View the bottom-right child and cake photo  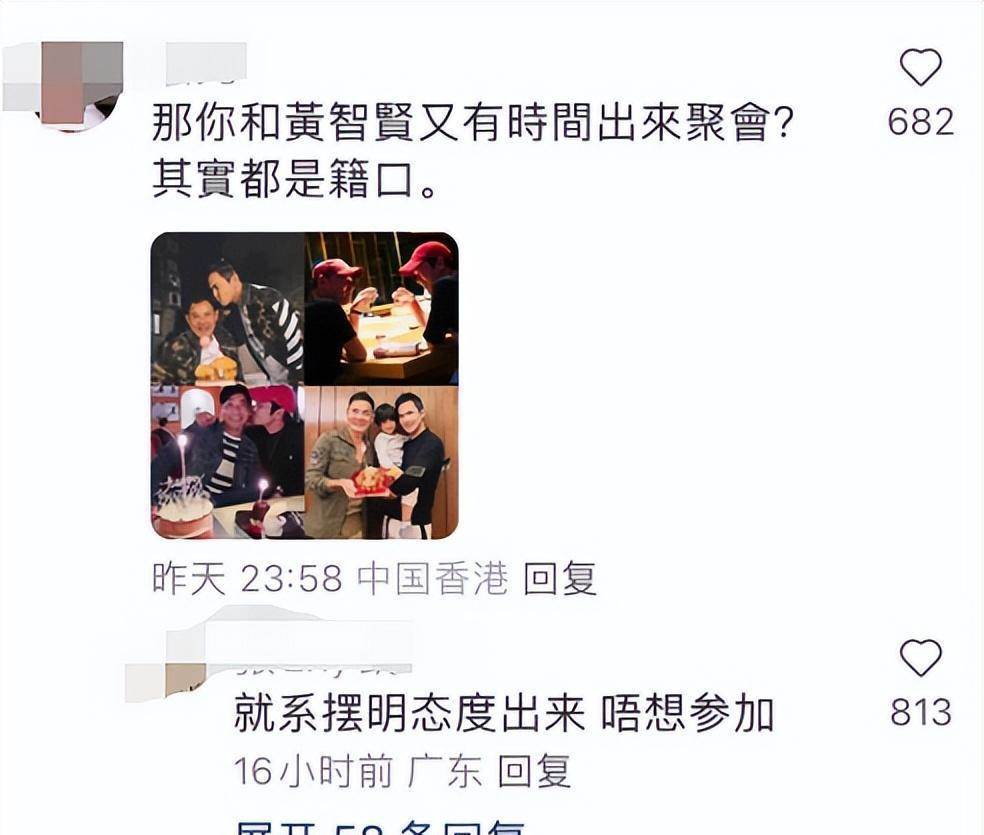(382, 462)
